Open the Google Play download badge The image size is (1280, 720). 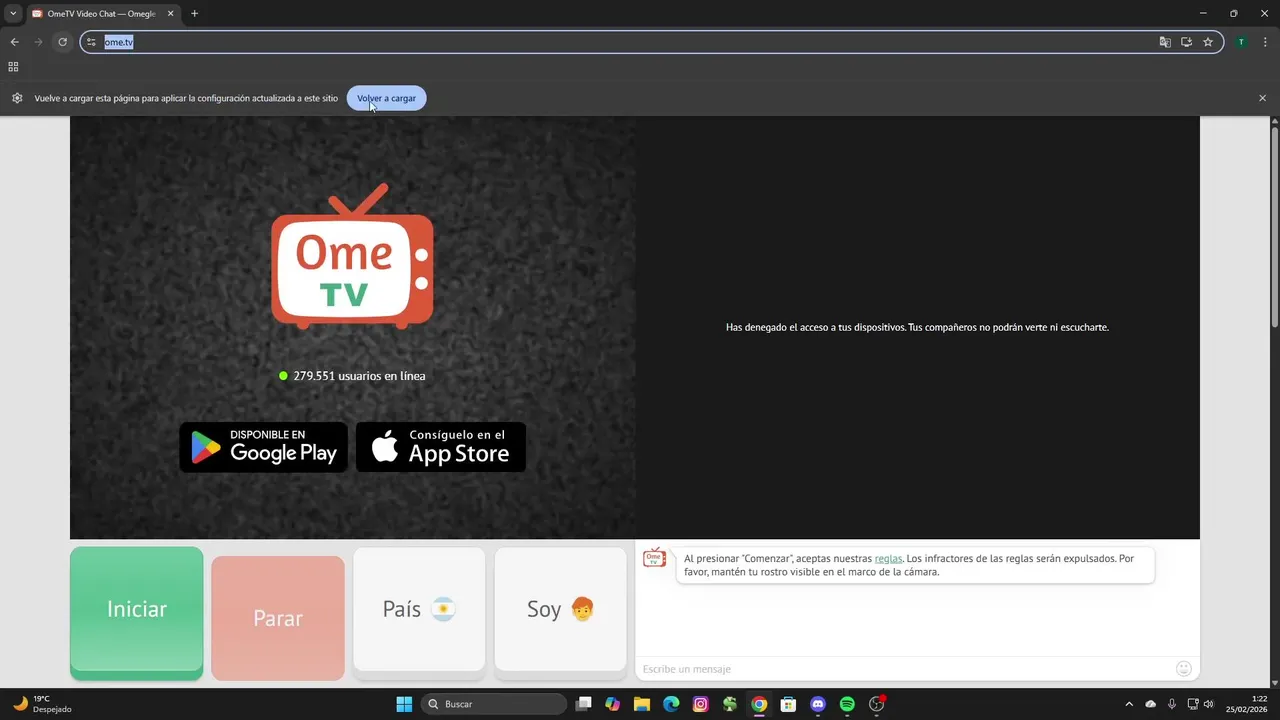pyautogui.click(x=263, y=447)
